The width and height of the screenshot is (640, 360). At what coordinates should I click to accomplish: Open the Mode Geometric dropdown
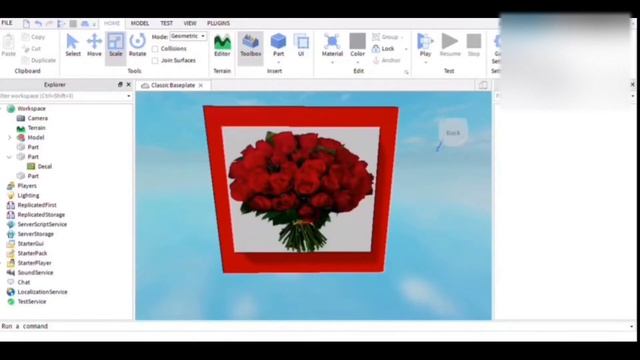(x=188, y=36)
